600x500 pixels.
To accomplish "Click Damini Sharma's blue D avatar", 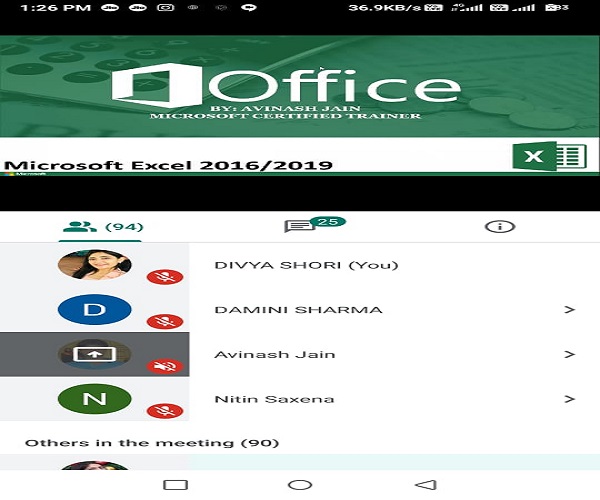I will (x=95, y=309).
